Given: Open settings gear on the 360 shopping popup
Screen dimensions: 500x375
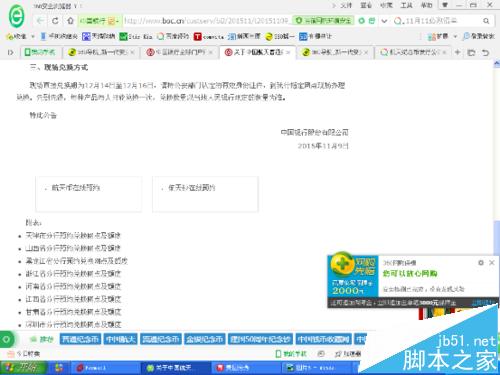Looking at the screenshot, I should tap(481, 263).
